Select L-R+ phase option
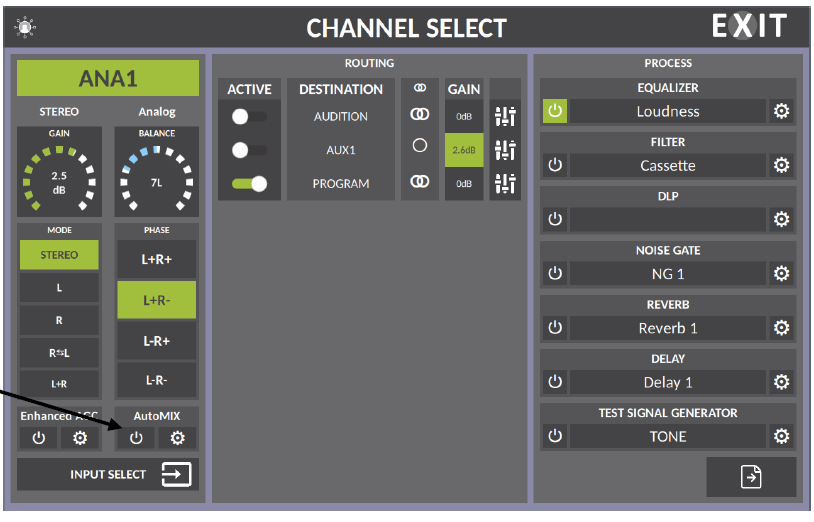This screenshot has width=814, height=522. [x=156, y=341]
